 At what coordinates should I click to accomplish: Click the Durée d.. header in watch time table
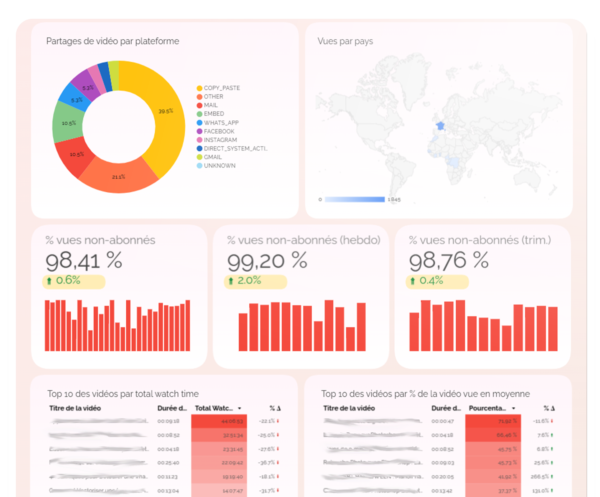coord(172,408)
